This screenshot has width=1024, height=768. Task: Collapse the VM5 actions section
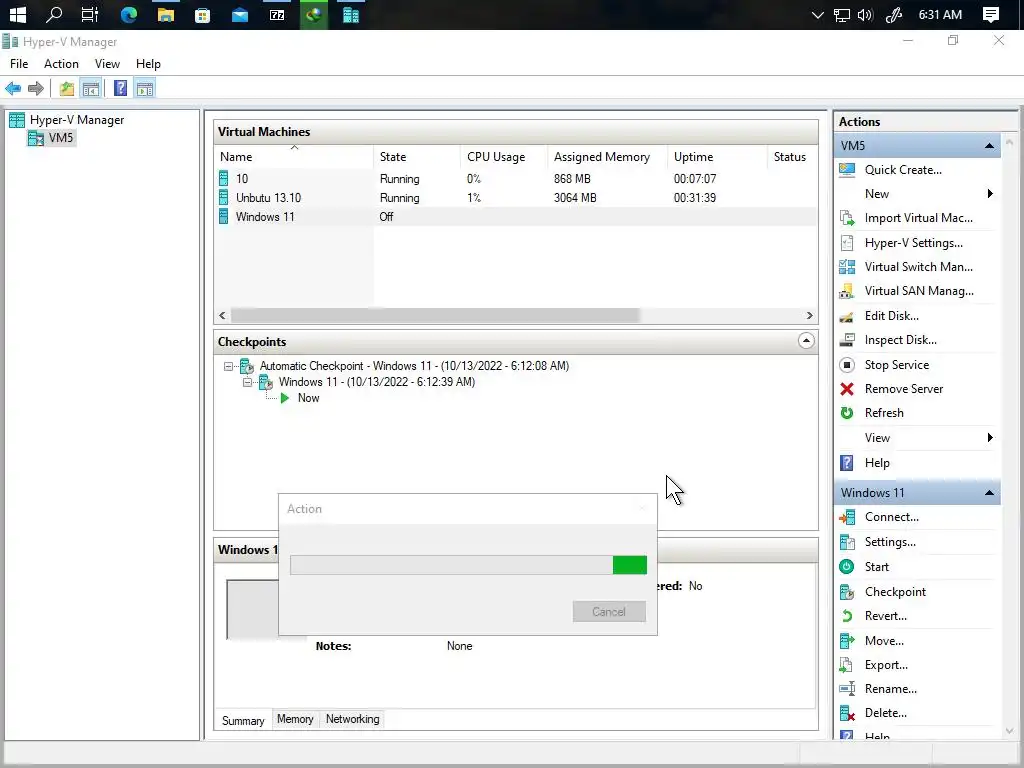(989, 146)
